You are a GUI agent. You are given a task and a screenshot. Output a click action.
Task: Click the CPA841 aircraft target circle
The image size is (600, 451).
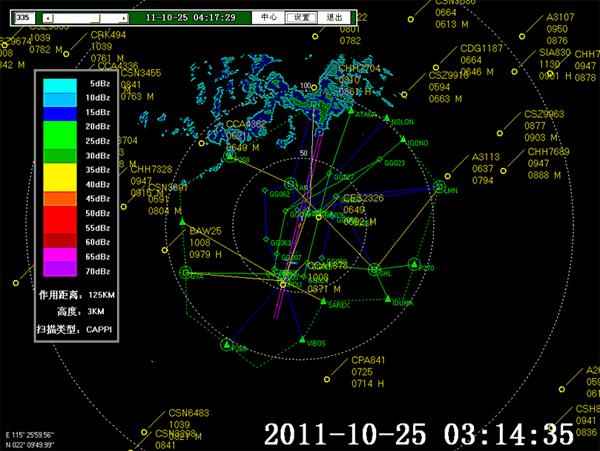pos(327,379)
